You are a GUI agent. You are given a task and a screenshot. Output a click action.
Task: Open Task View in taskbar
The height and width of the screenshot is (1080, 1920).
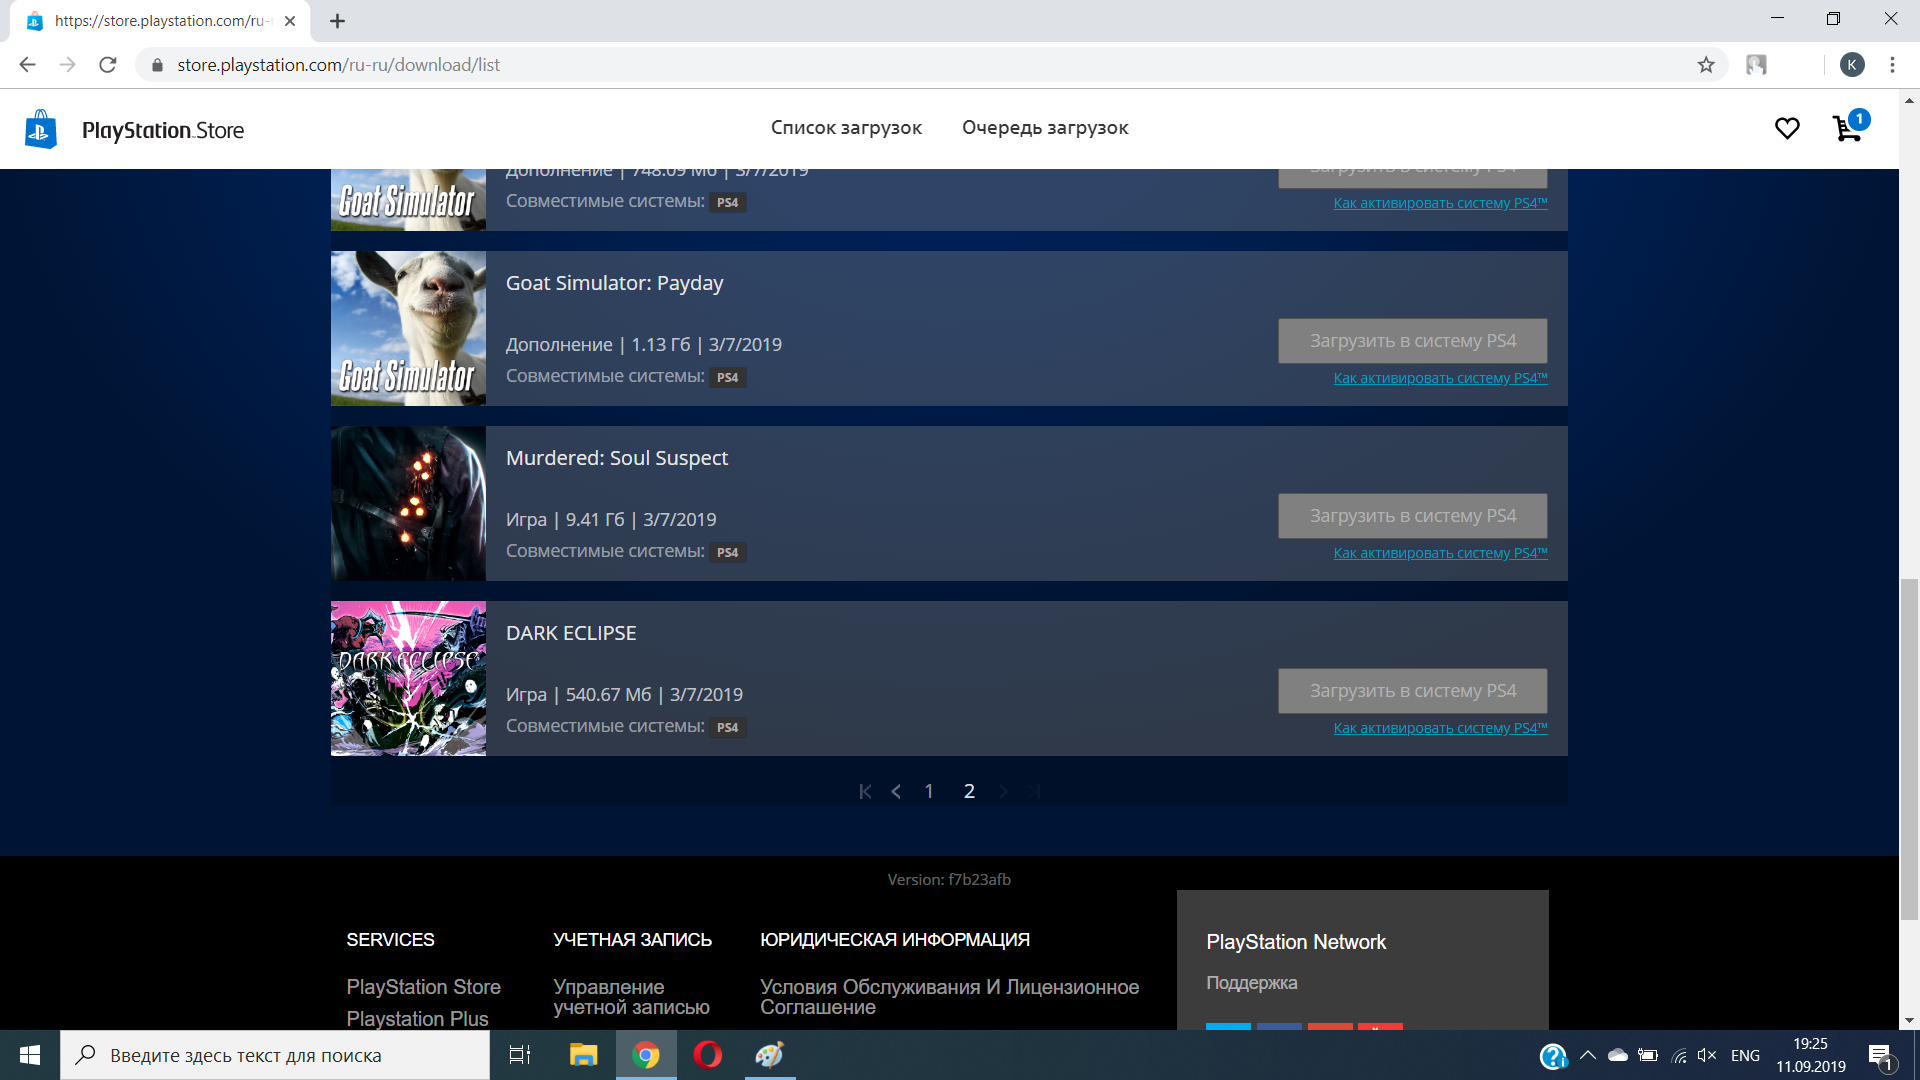pyautogui.click(x=520, y=1055)
